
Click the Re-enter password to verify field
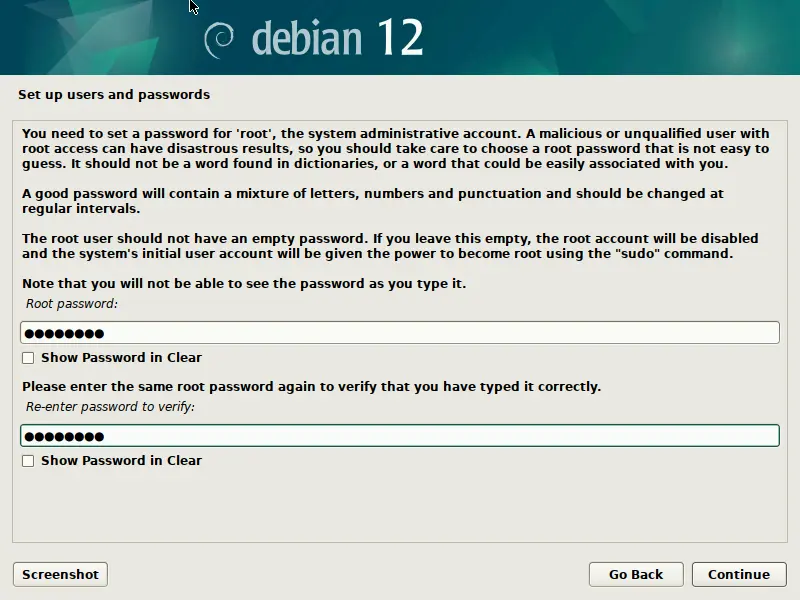coord(400,436)
